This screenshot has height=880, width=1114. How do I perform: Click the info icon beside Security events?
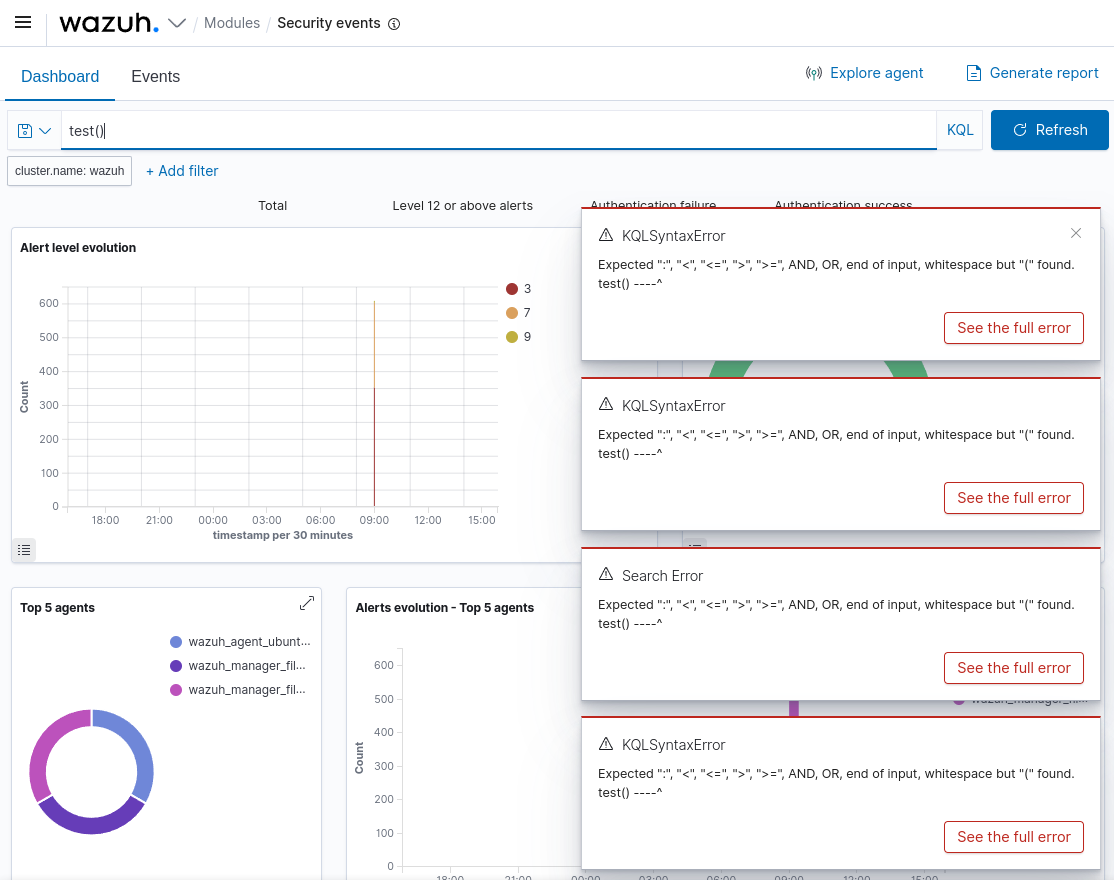tap(393, 23)
